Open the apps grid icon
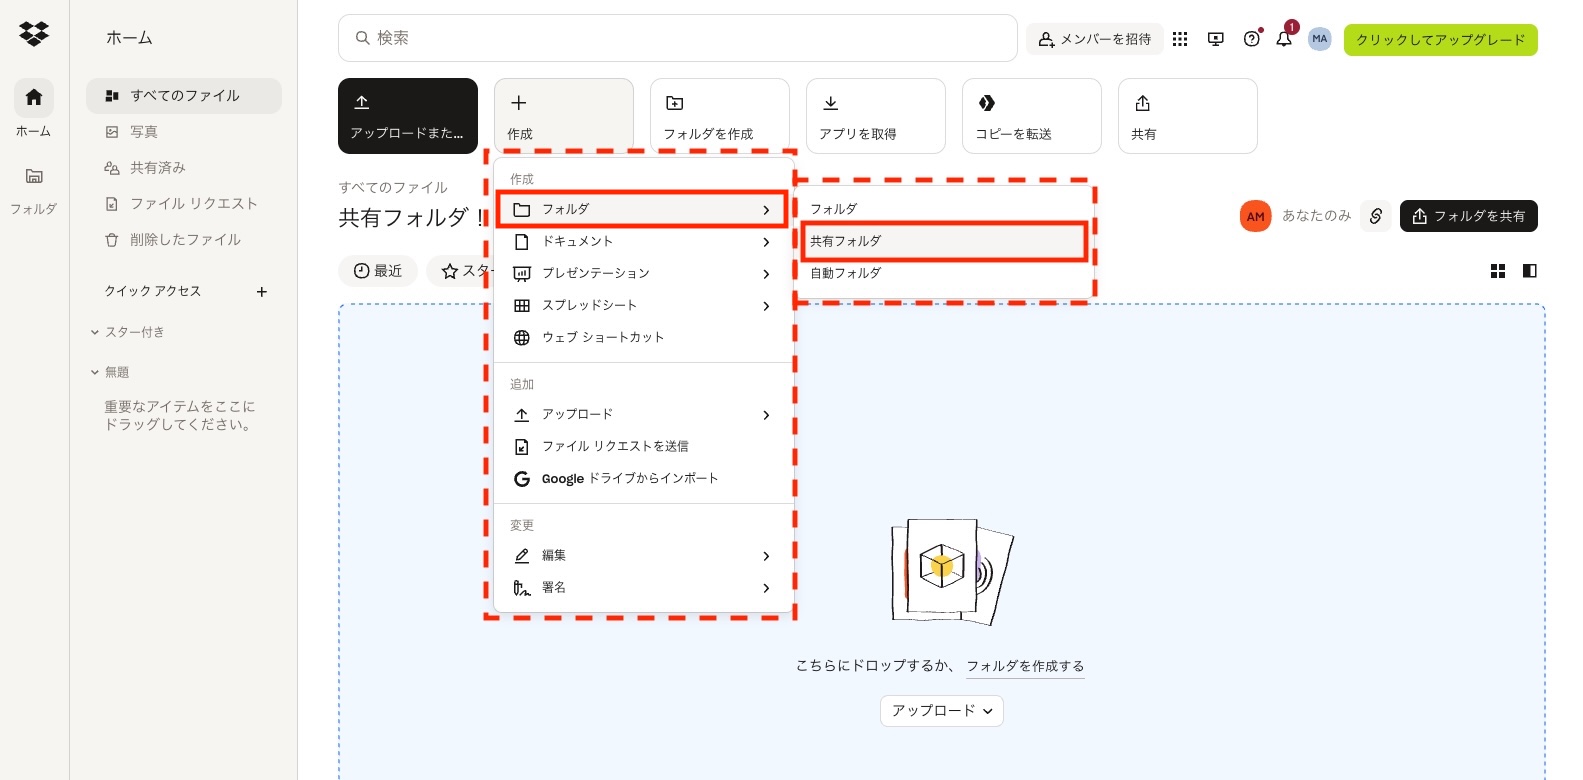 1180,39
